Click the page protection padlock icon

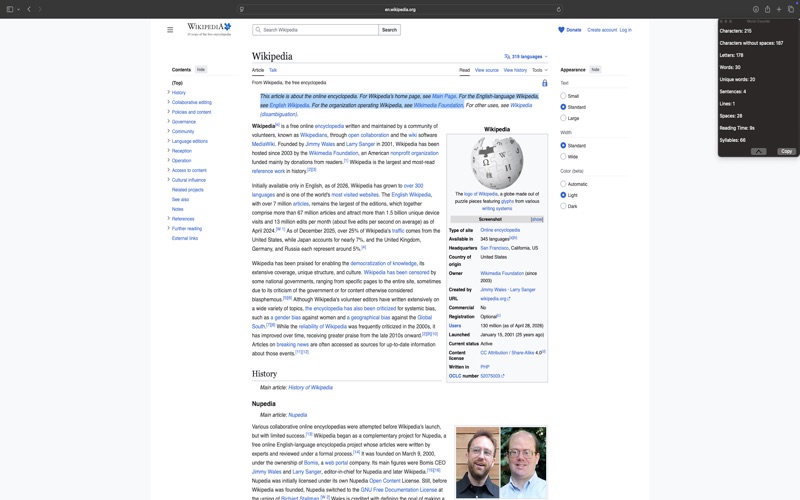pyautogui.click(x=544, y=83)
